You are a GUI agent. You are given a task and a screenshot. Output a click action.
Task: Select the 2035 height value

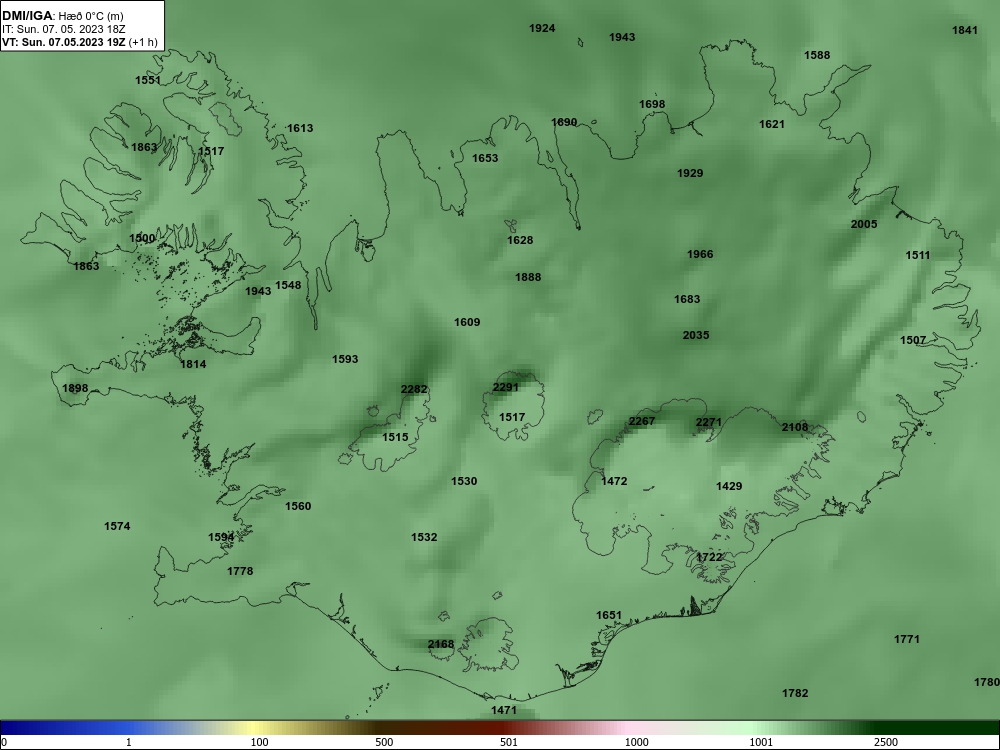tap(696, 335)
